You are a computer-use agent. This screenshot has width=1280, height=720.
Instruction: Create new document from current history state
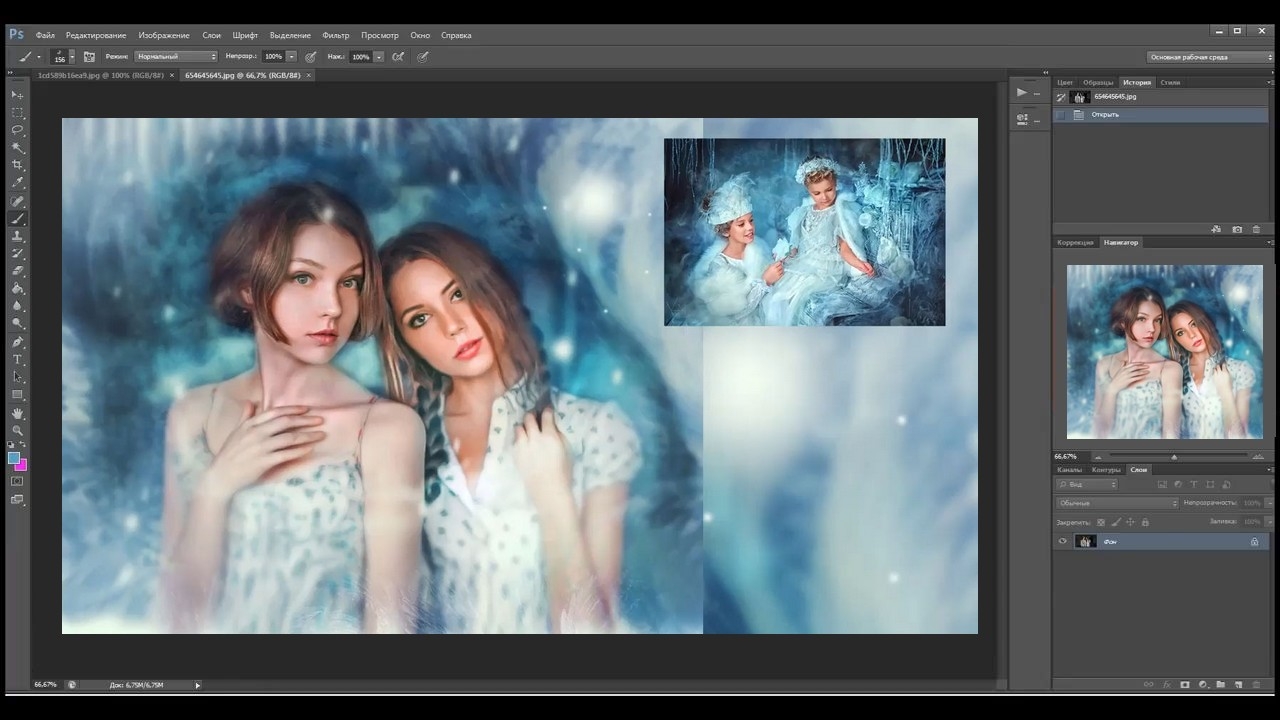[1216, 229]
